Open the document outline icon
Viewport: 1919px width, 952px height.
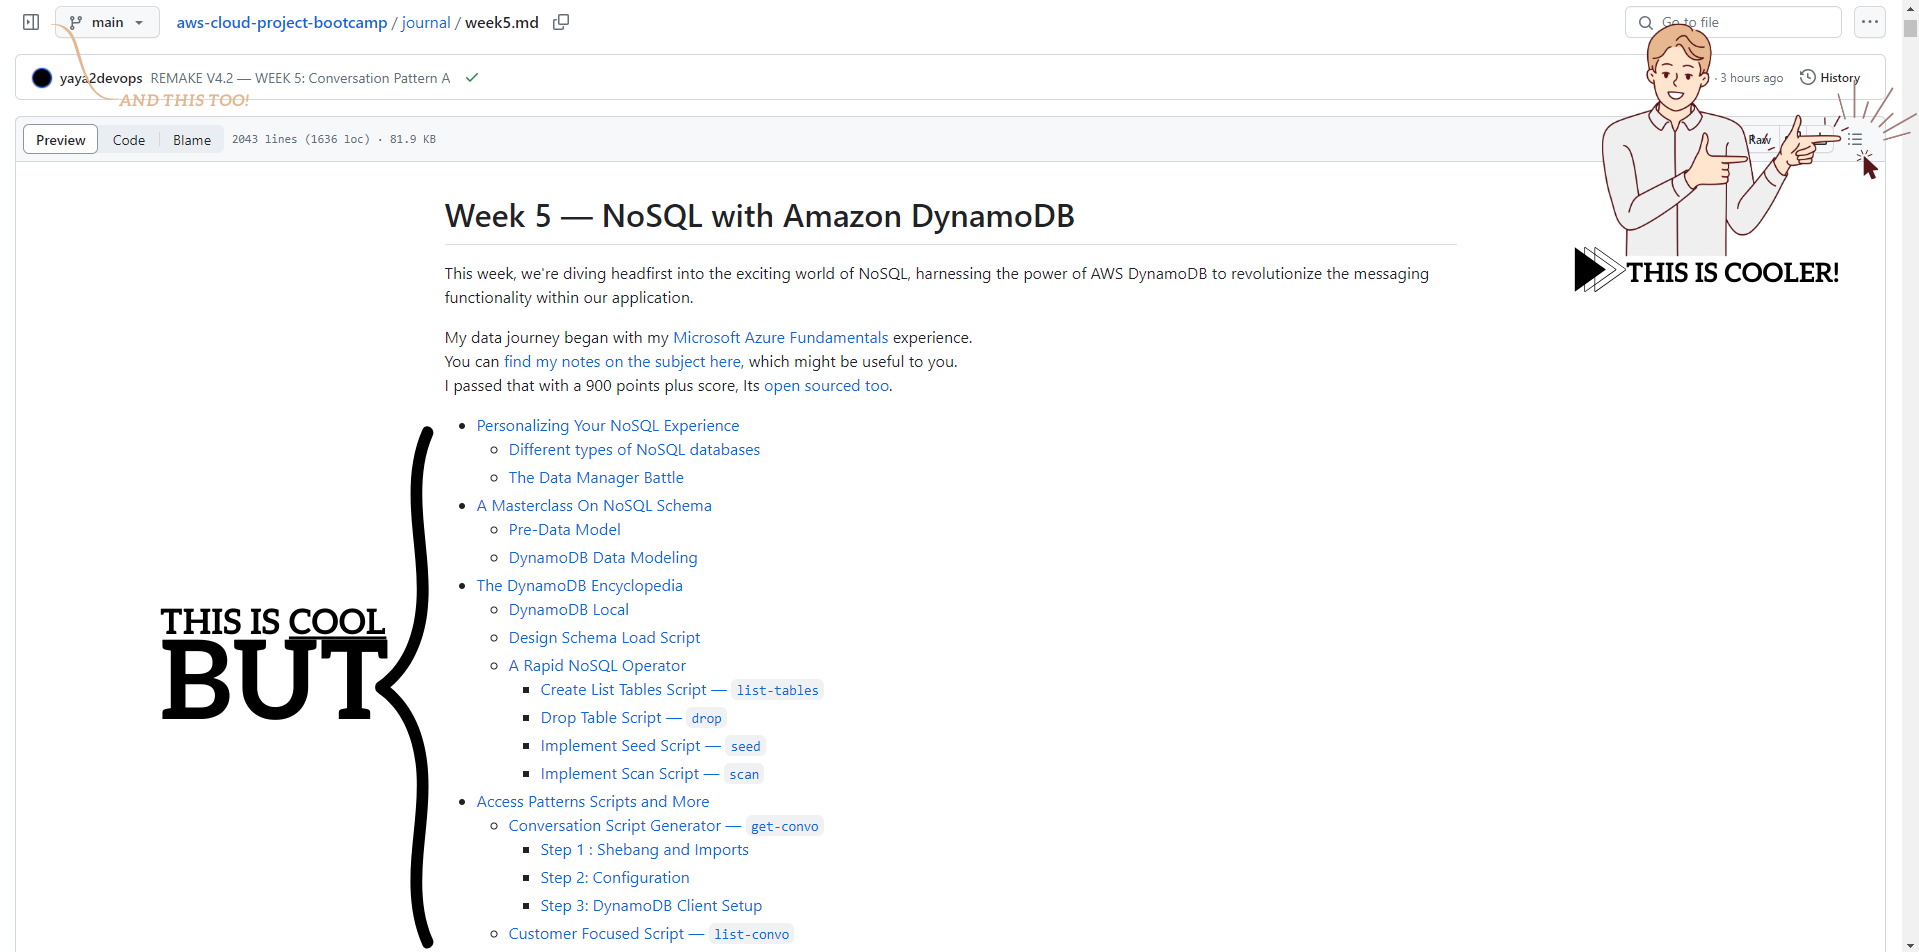[x=1855, y=140]
